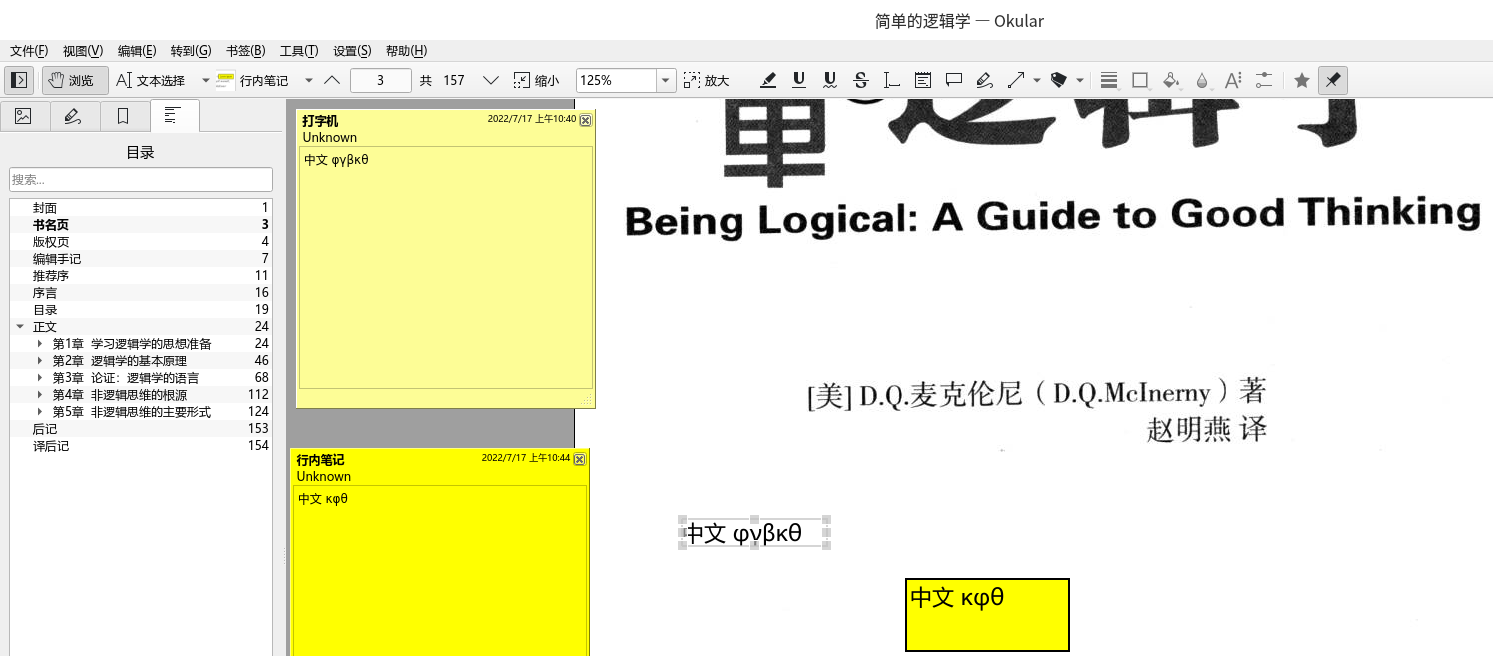
Task: Jump to 编辑手记 in contents
Action: point(141,259)
